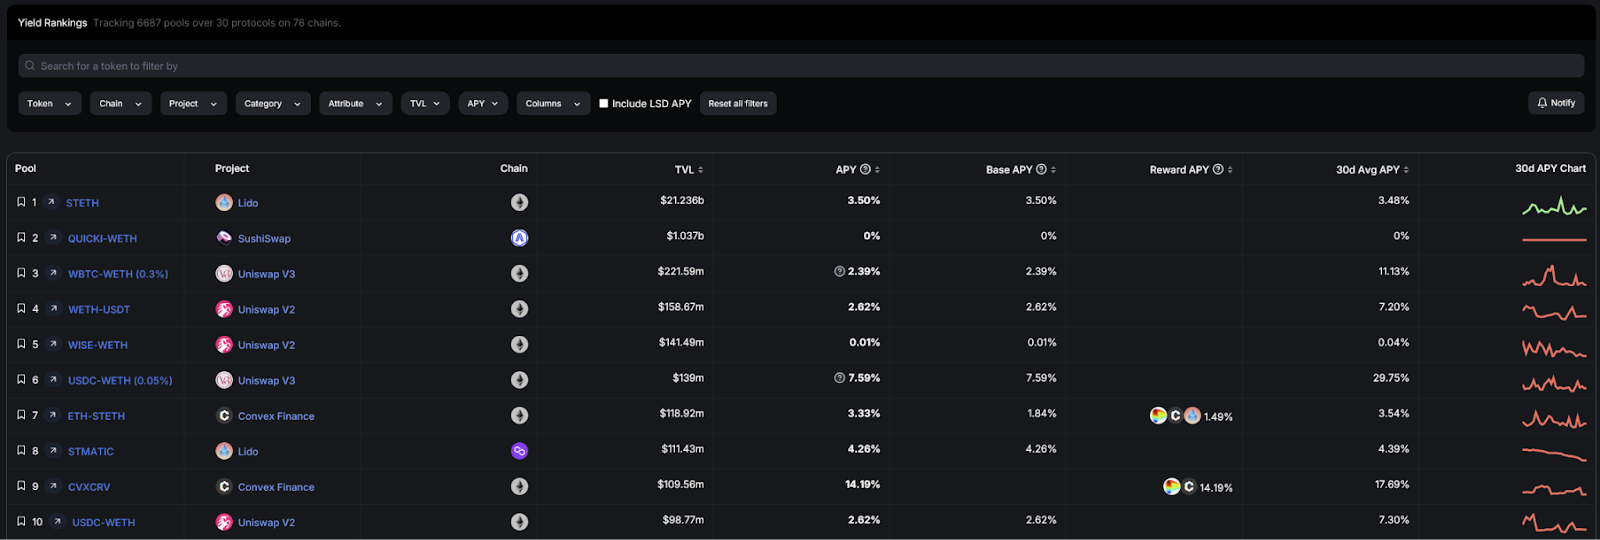Open Lido project link in STMATIC row
1600x540 pixels.
(248, 452)
